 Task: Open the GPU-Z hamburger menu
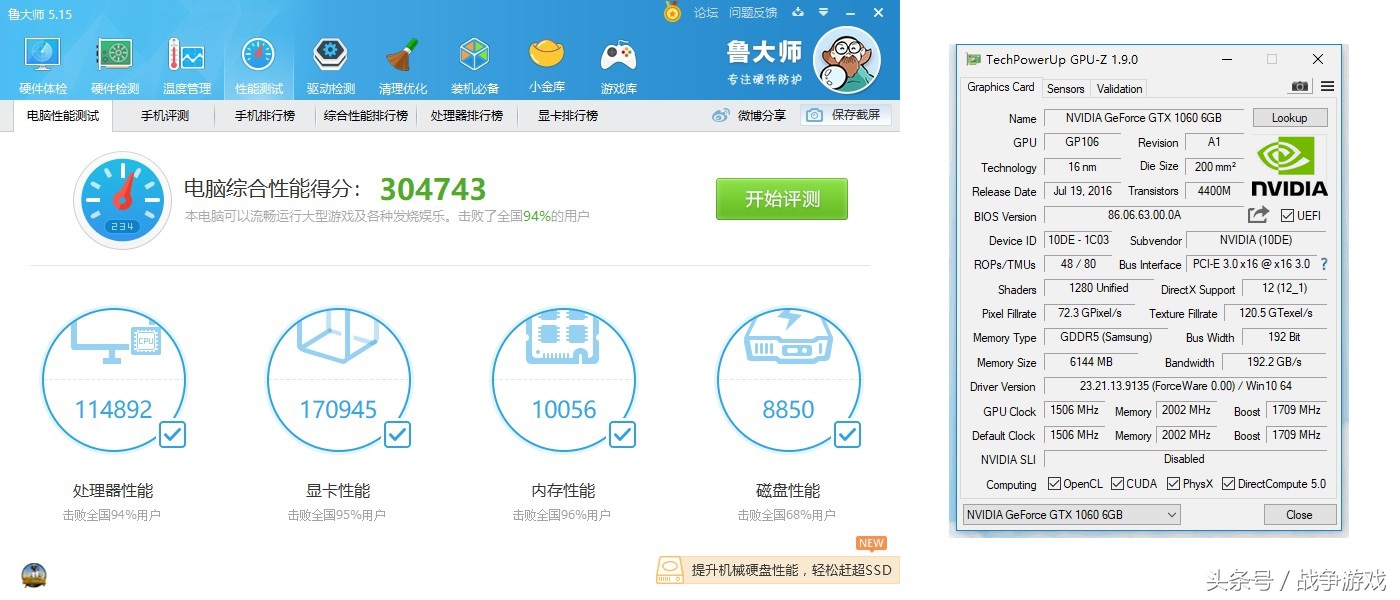[x=1327, y=86]
